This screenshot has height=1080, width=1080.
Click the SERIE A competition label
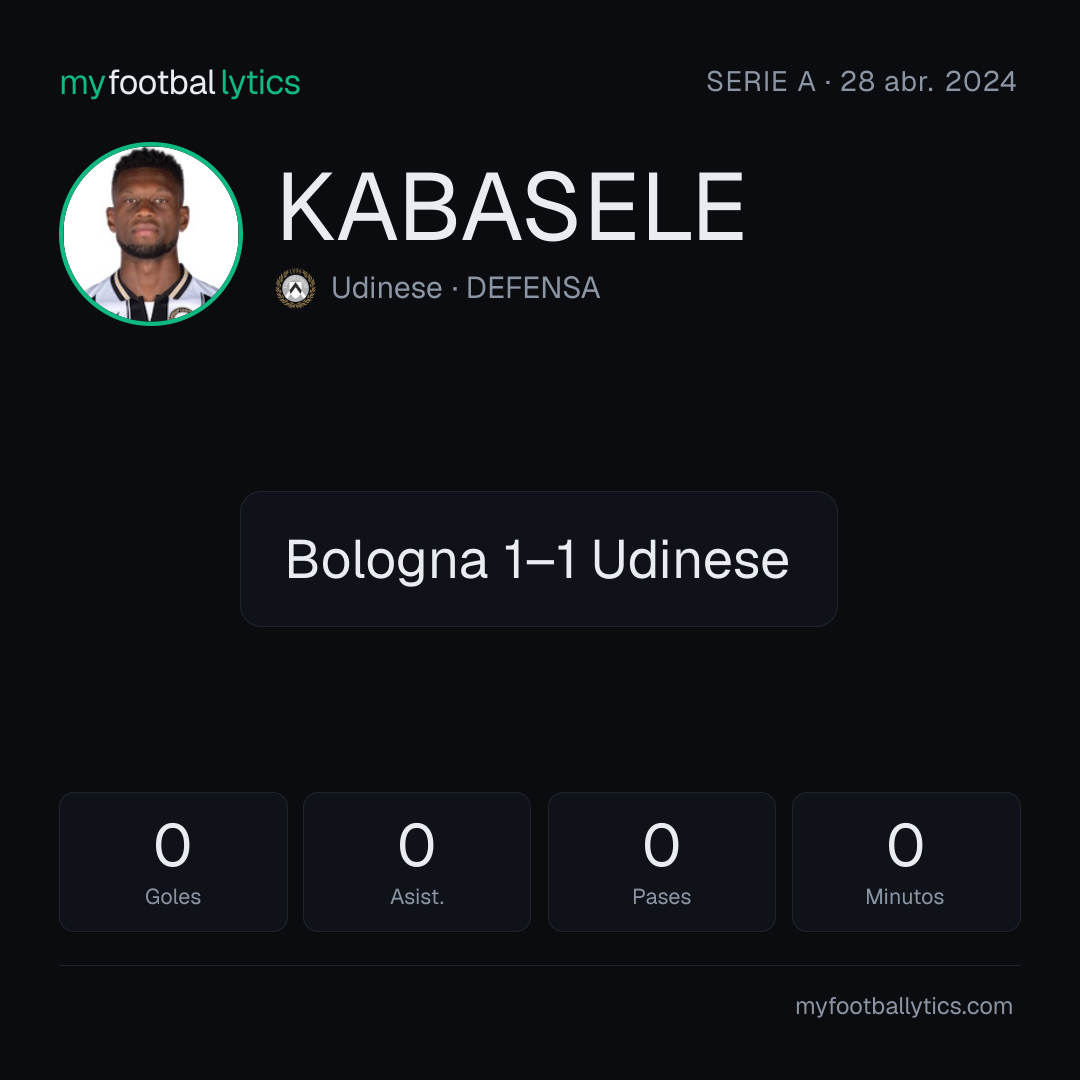[x=760, y=81]
